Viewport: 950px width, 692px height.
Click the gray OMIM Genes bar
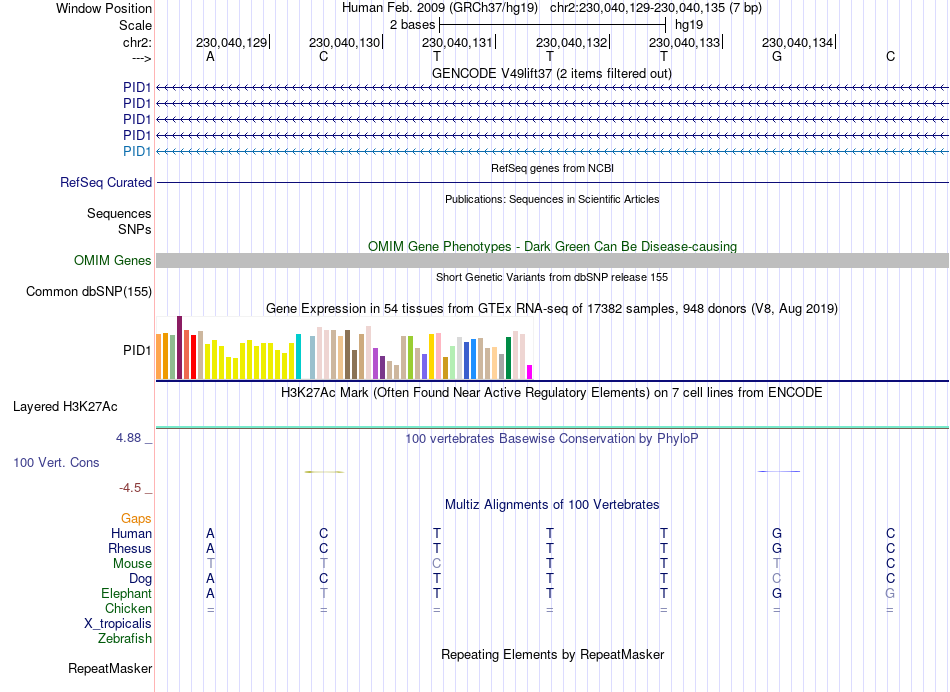click(x=552, y=261)
